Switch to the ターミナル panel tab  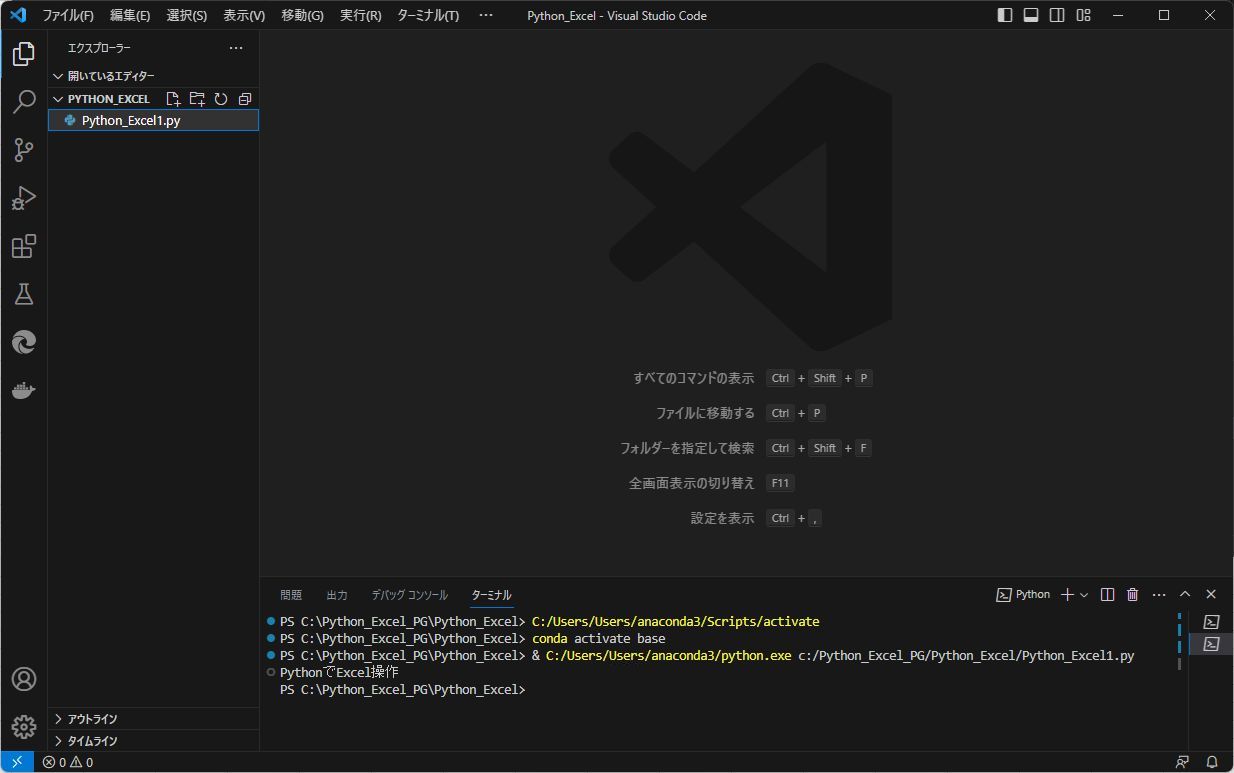(x=492, y=595)
